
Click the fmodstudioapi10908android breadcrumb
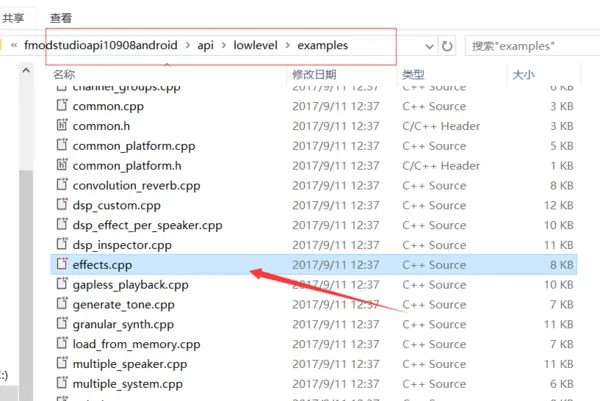pyautogui.click(x=101, y=45)
